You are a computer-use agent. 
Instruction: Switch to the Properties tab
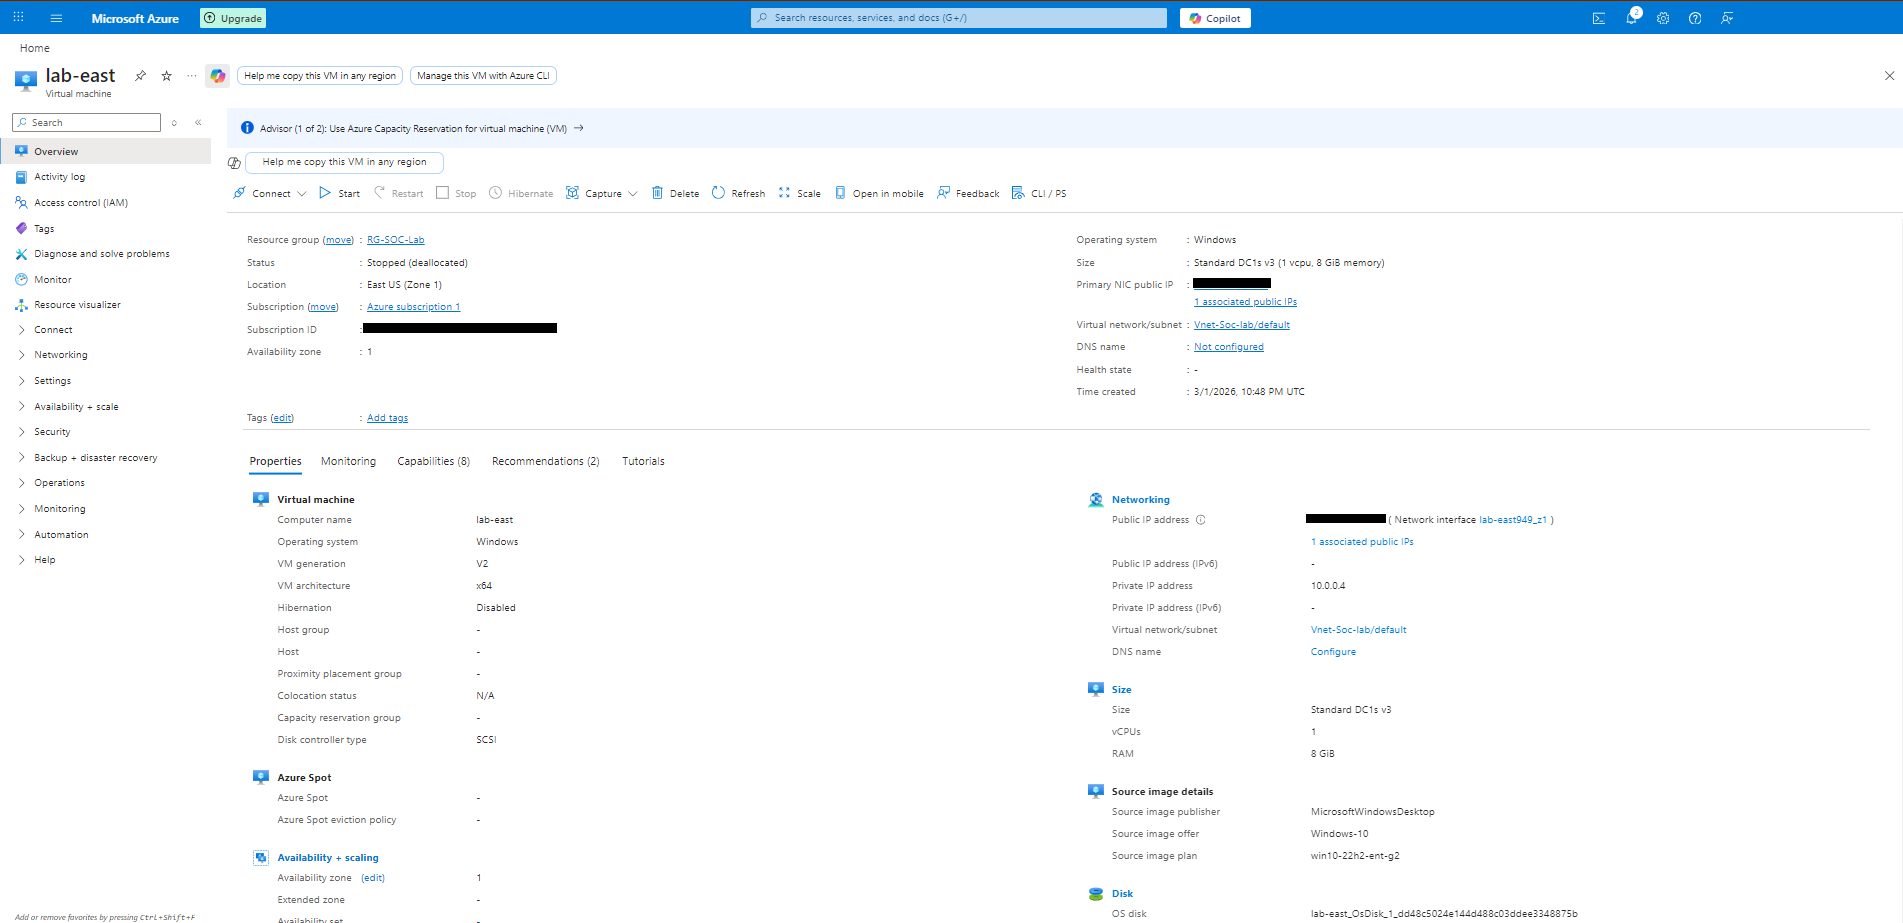(x=275, y=461)
